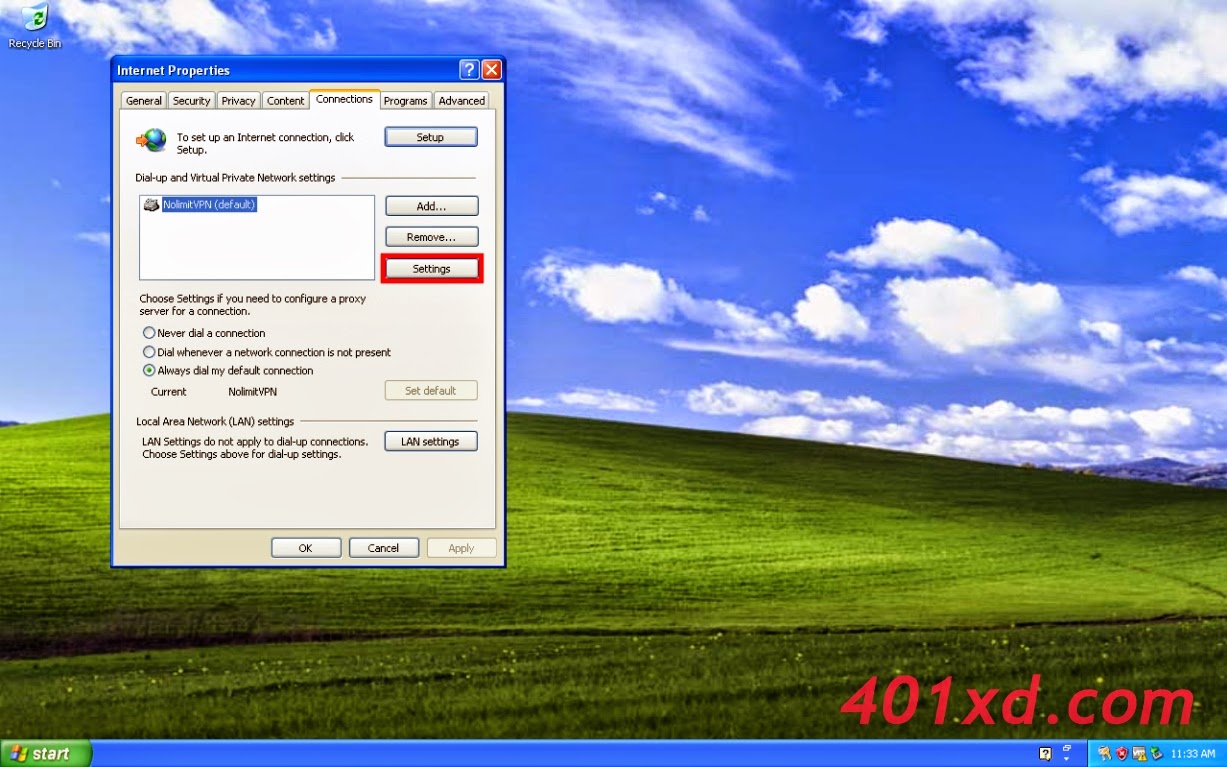Click the NolimitVPN modem icon in list

tap(151, 205)
